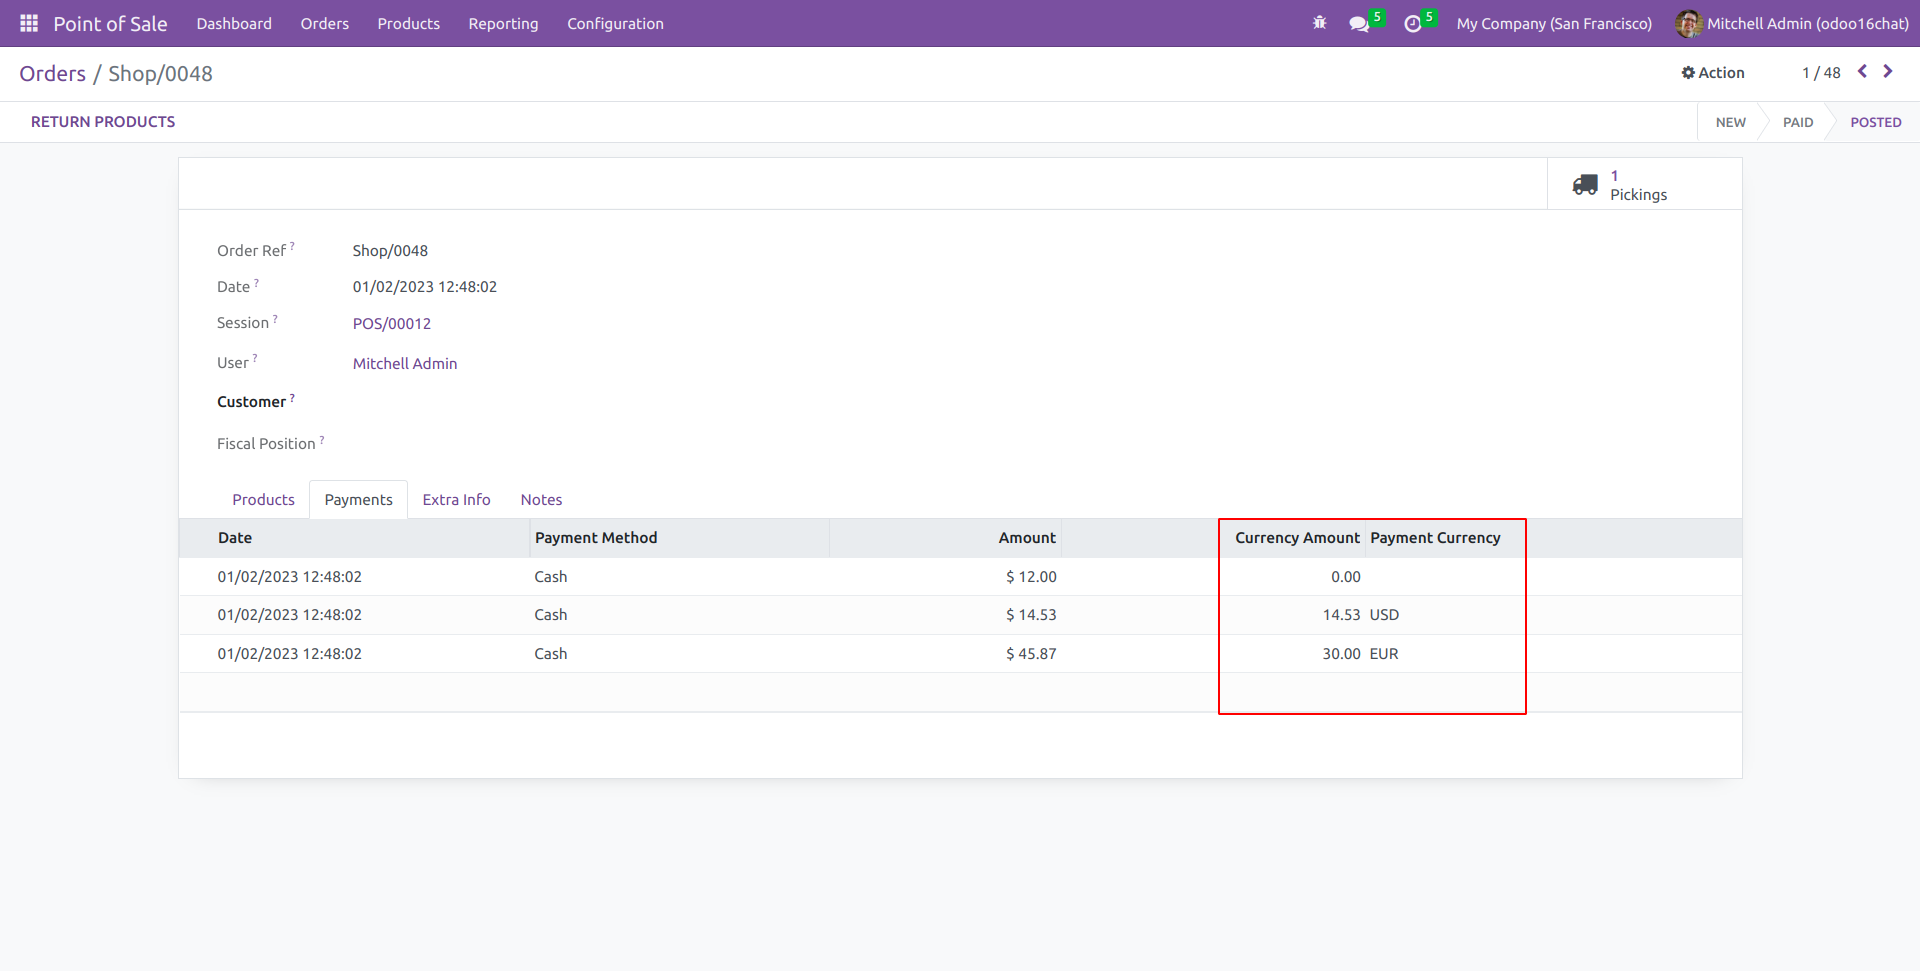Open the apps grid menu icon

tap(29, 23)
